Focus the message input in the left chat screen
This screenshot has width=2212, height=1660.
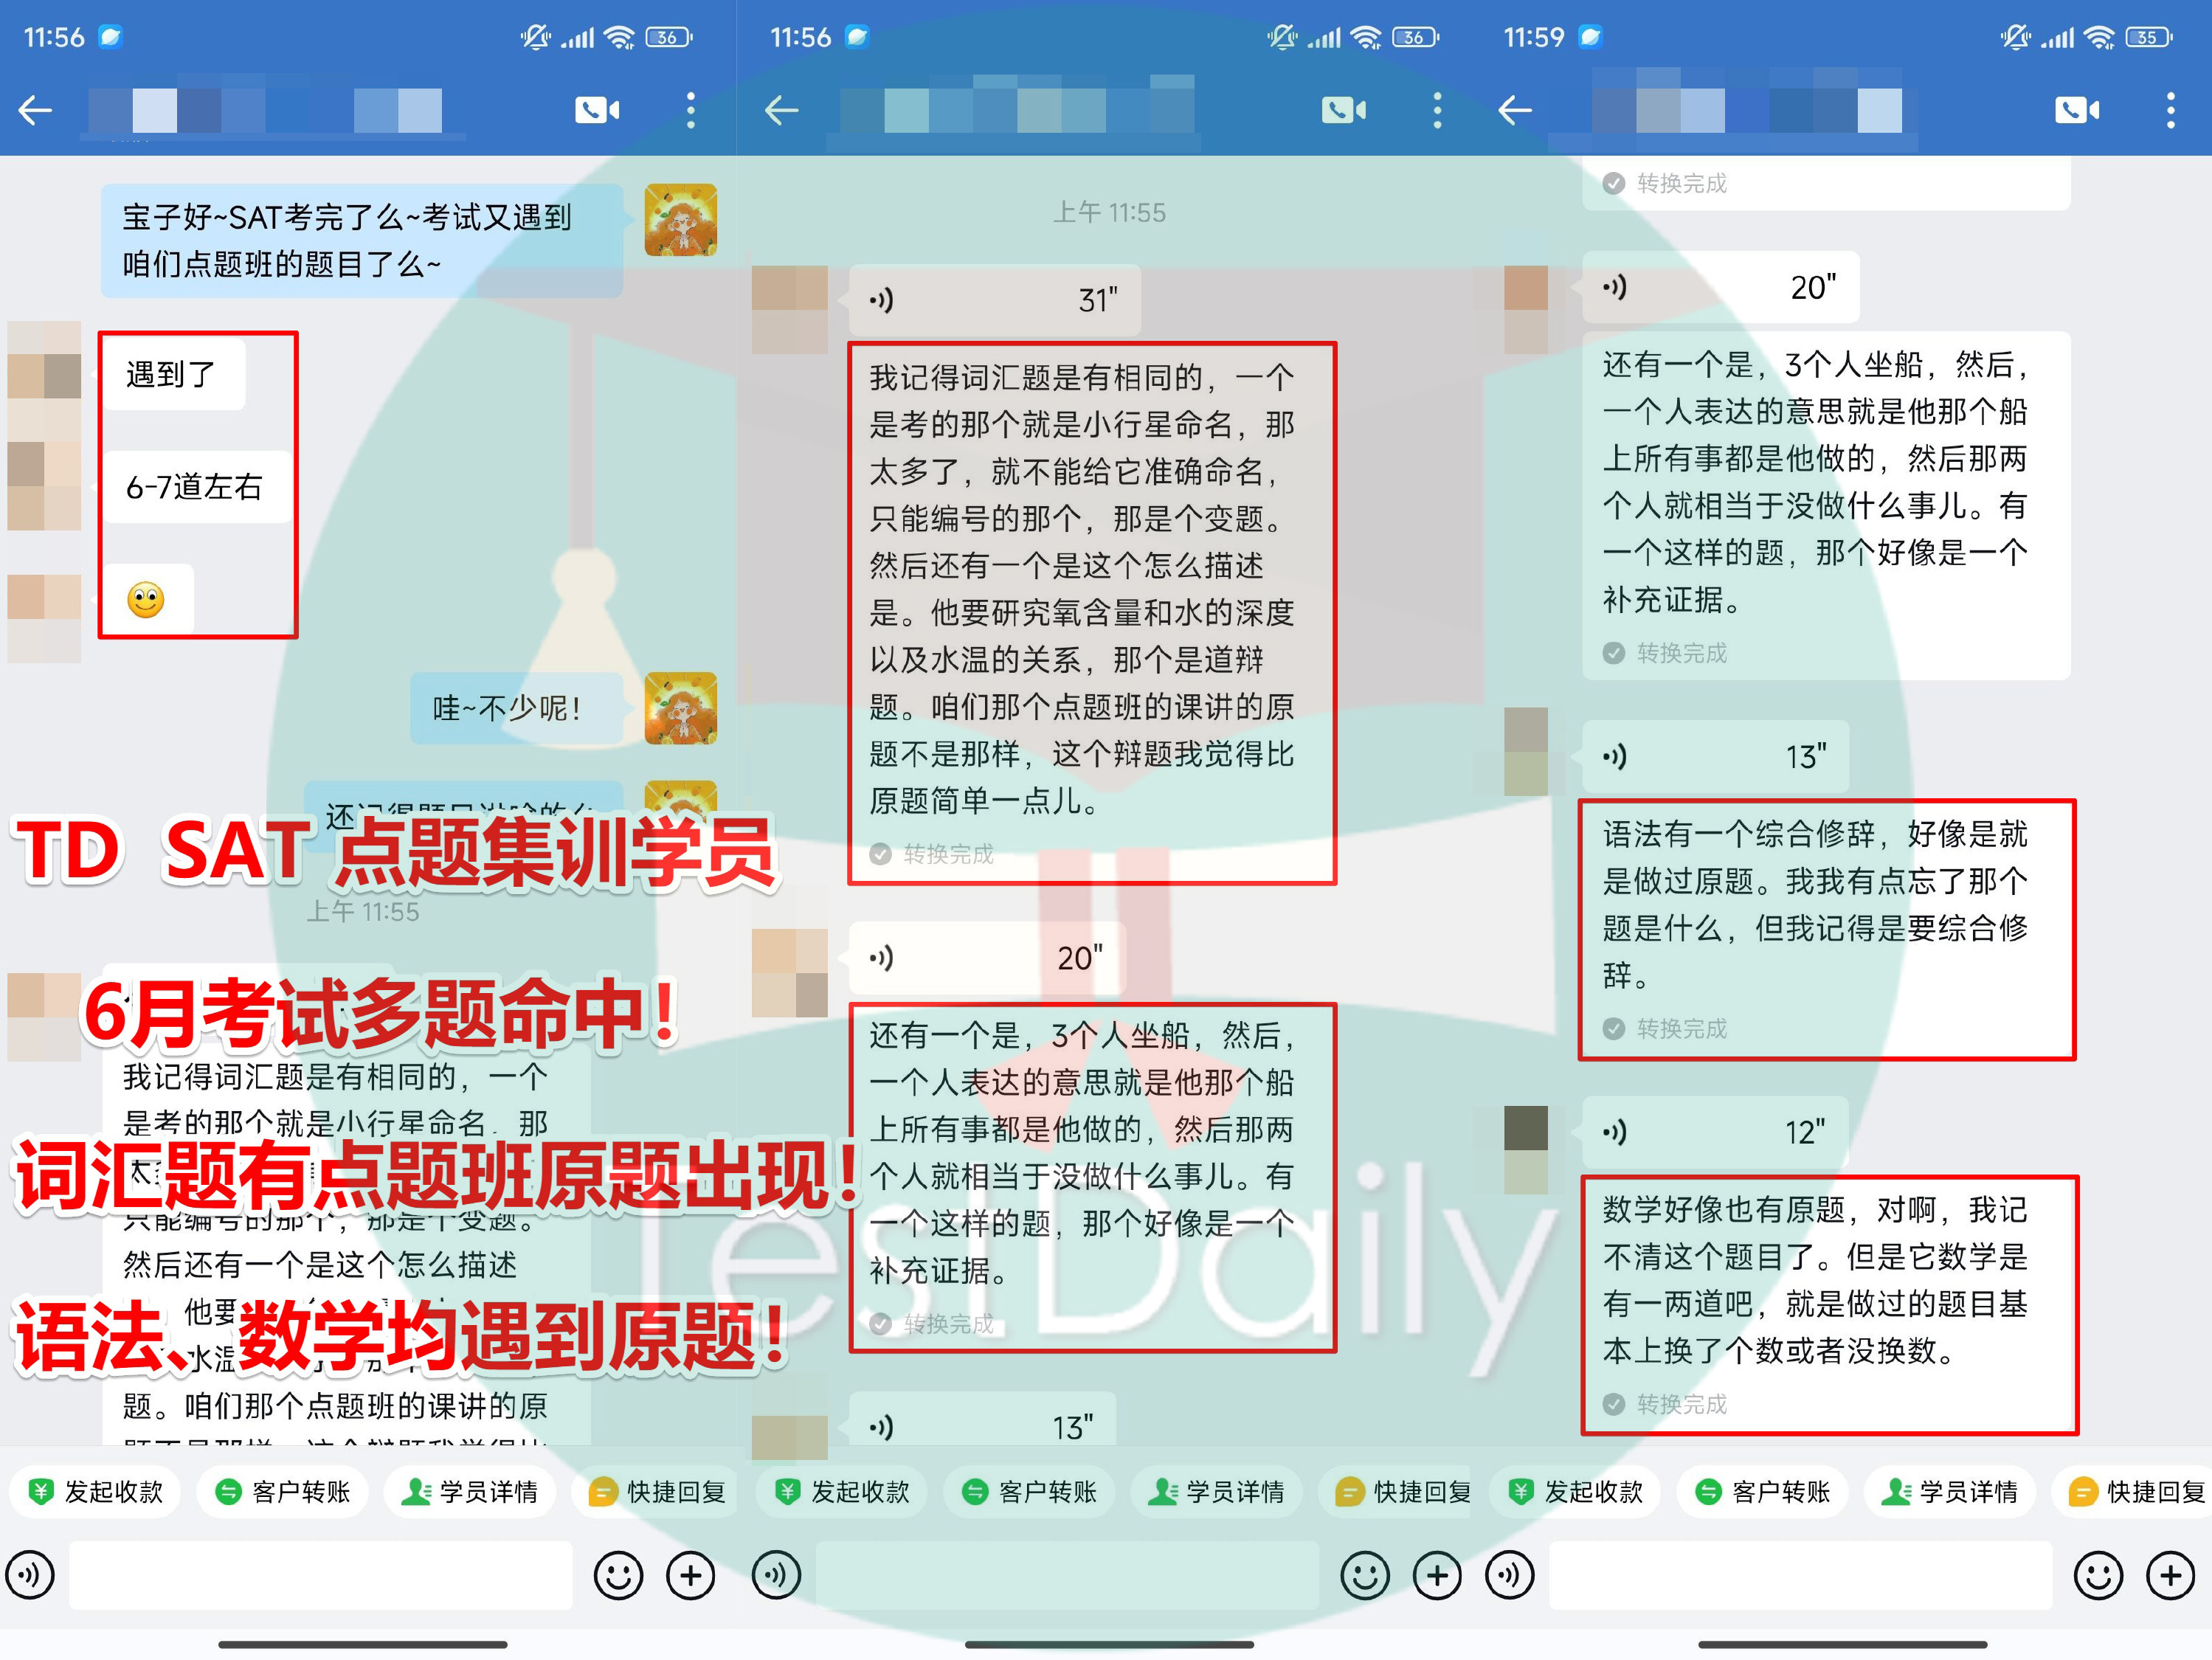click(x=321, y=1575)
